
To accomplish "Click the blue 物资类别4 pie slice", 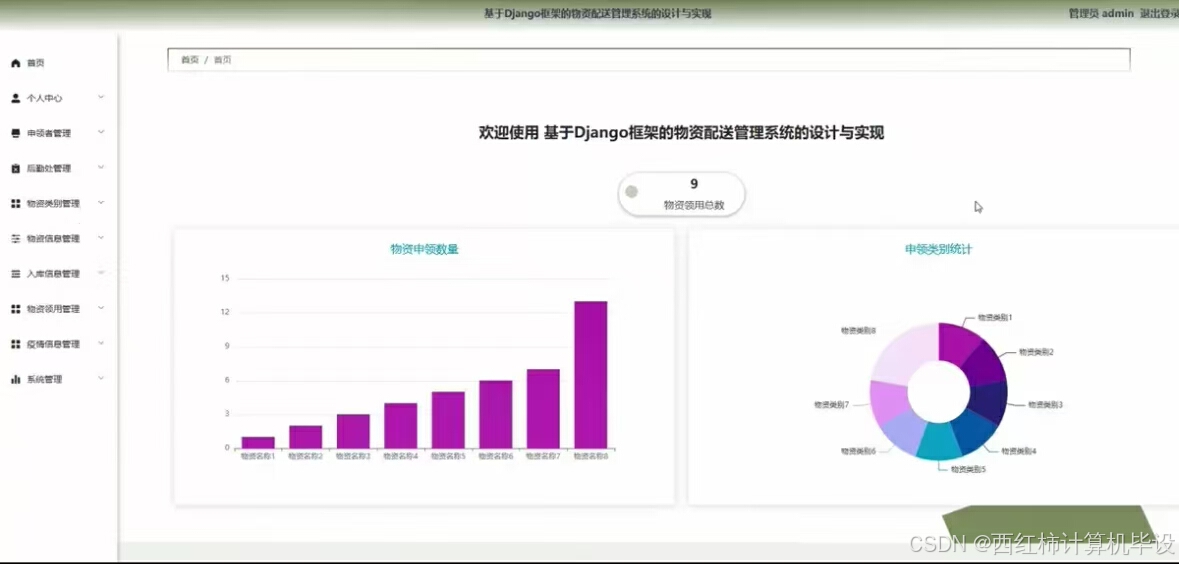I will (974, 434).
